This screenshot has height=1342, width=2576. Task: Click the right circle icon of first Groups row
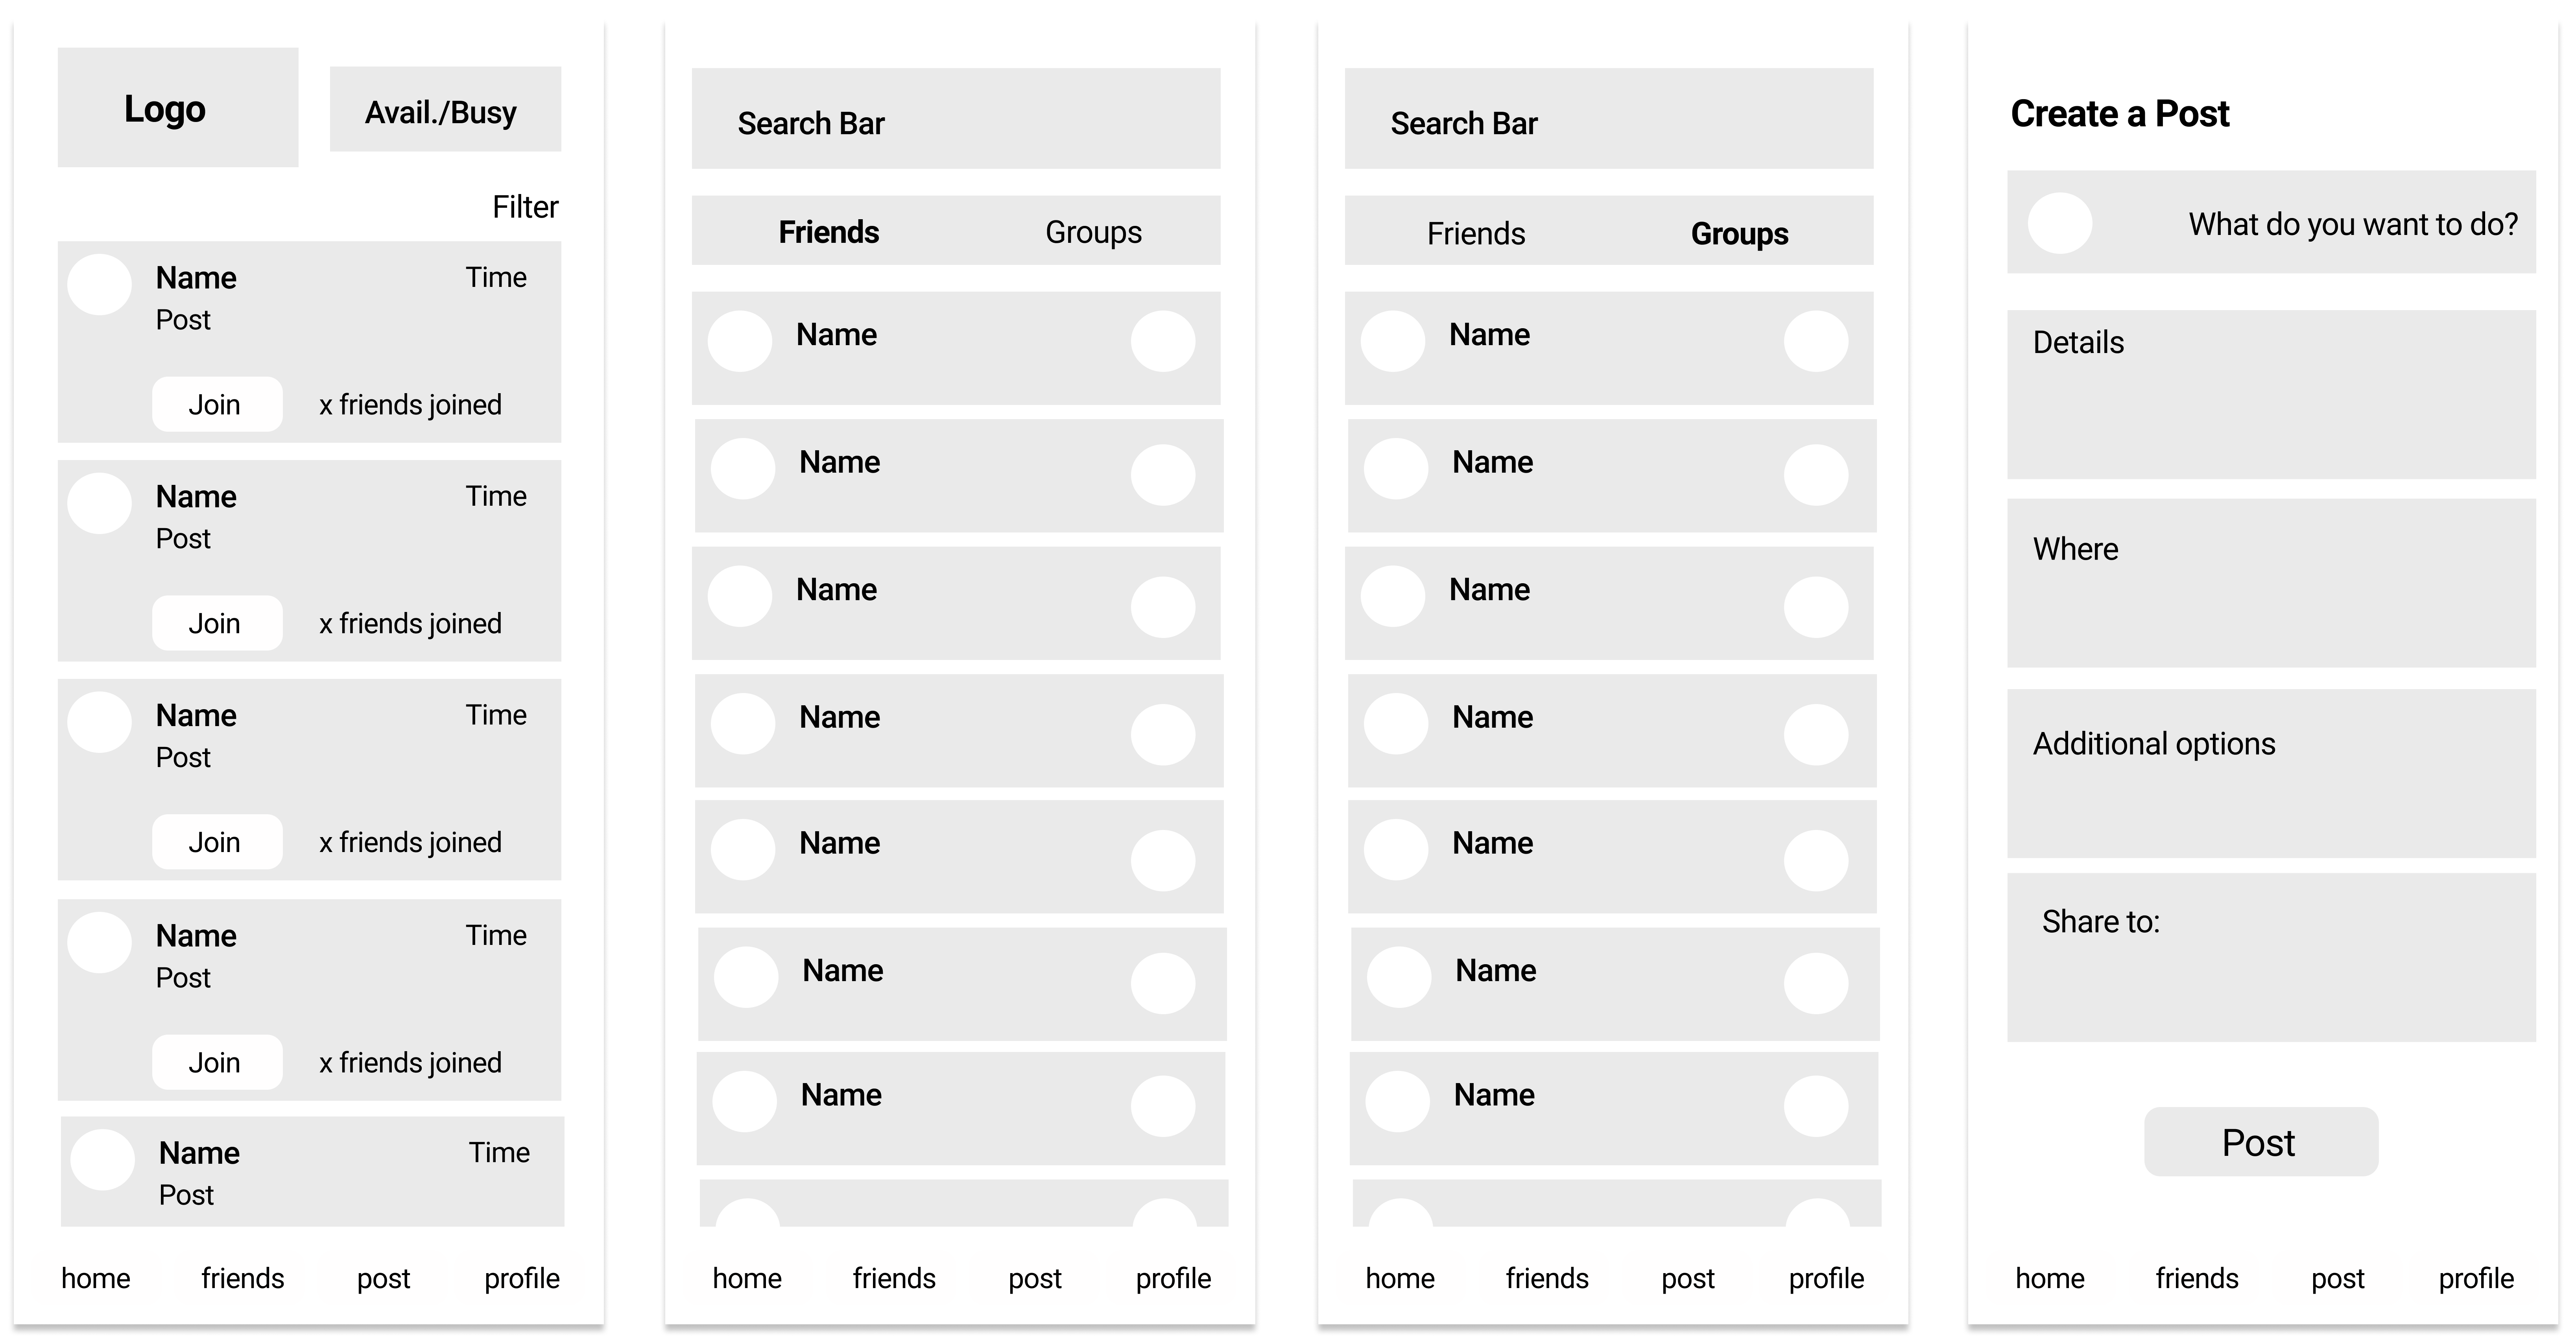click(1816, 341)
